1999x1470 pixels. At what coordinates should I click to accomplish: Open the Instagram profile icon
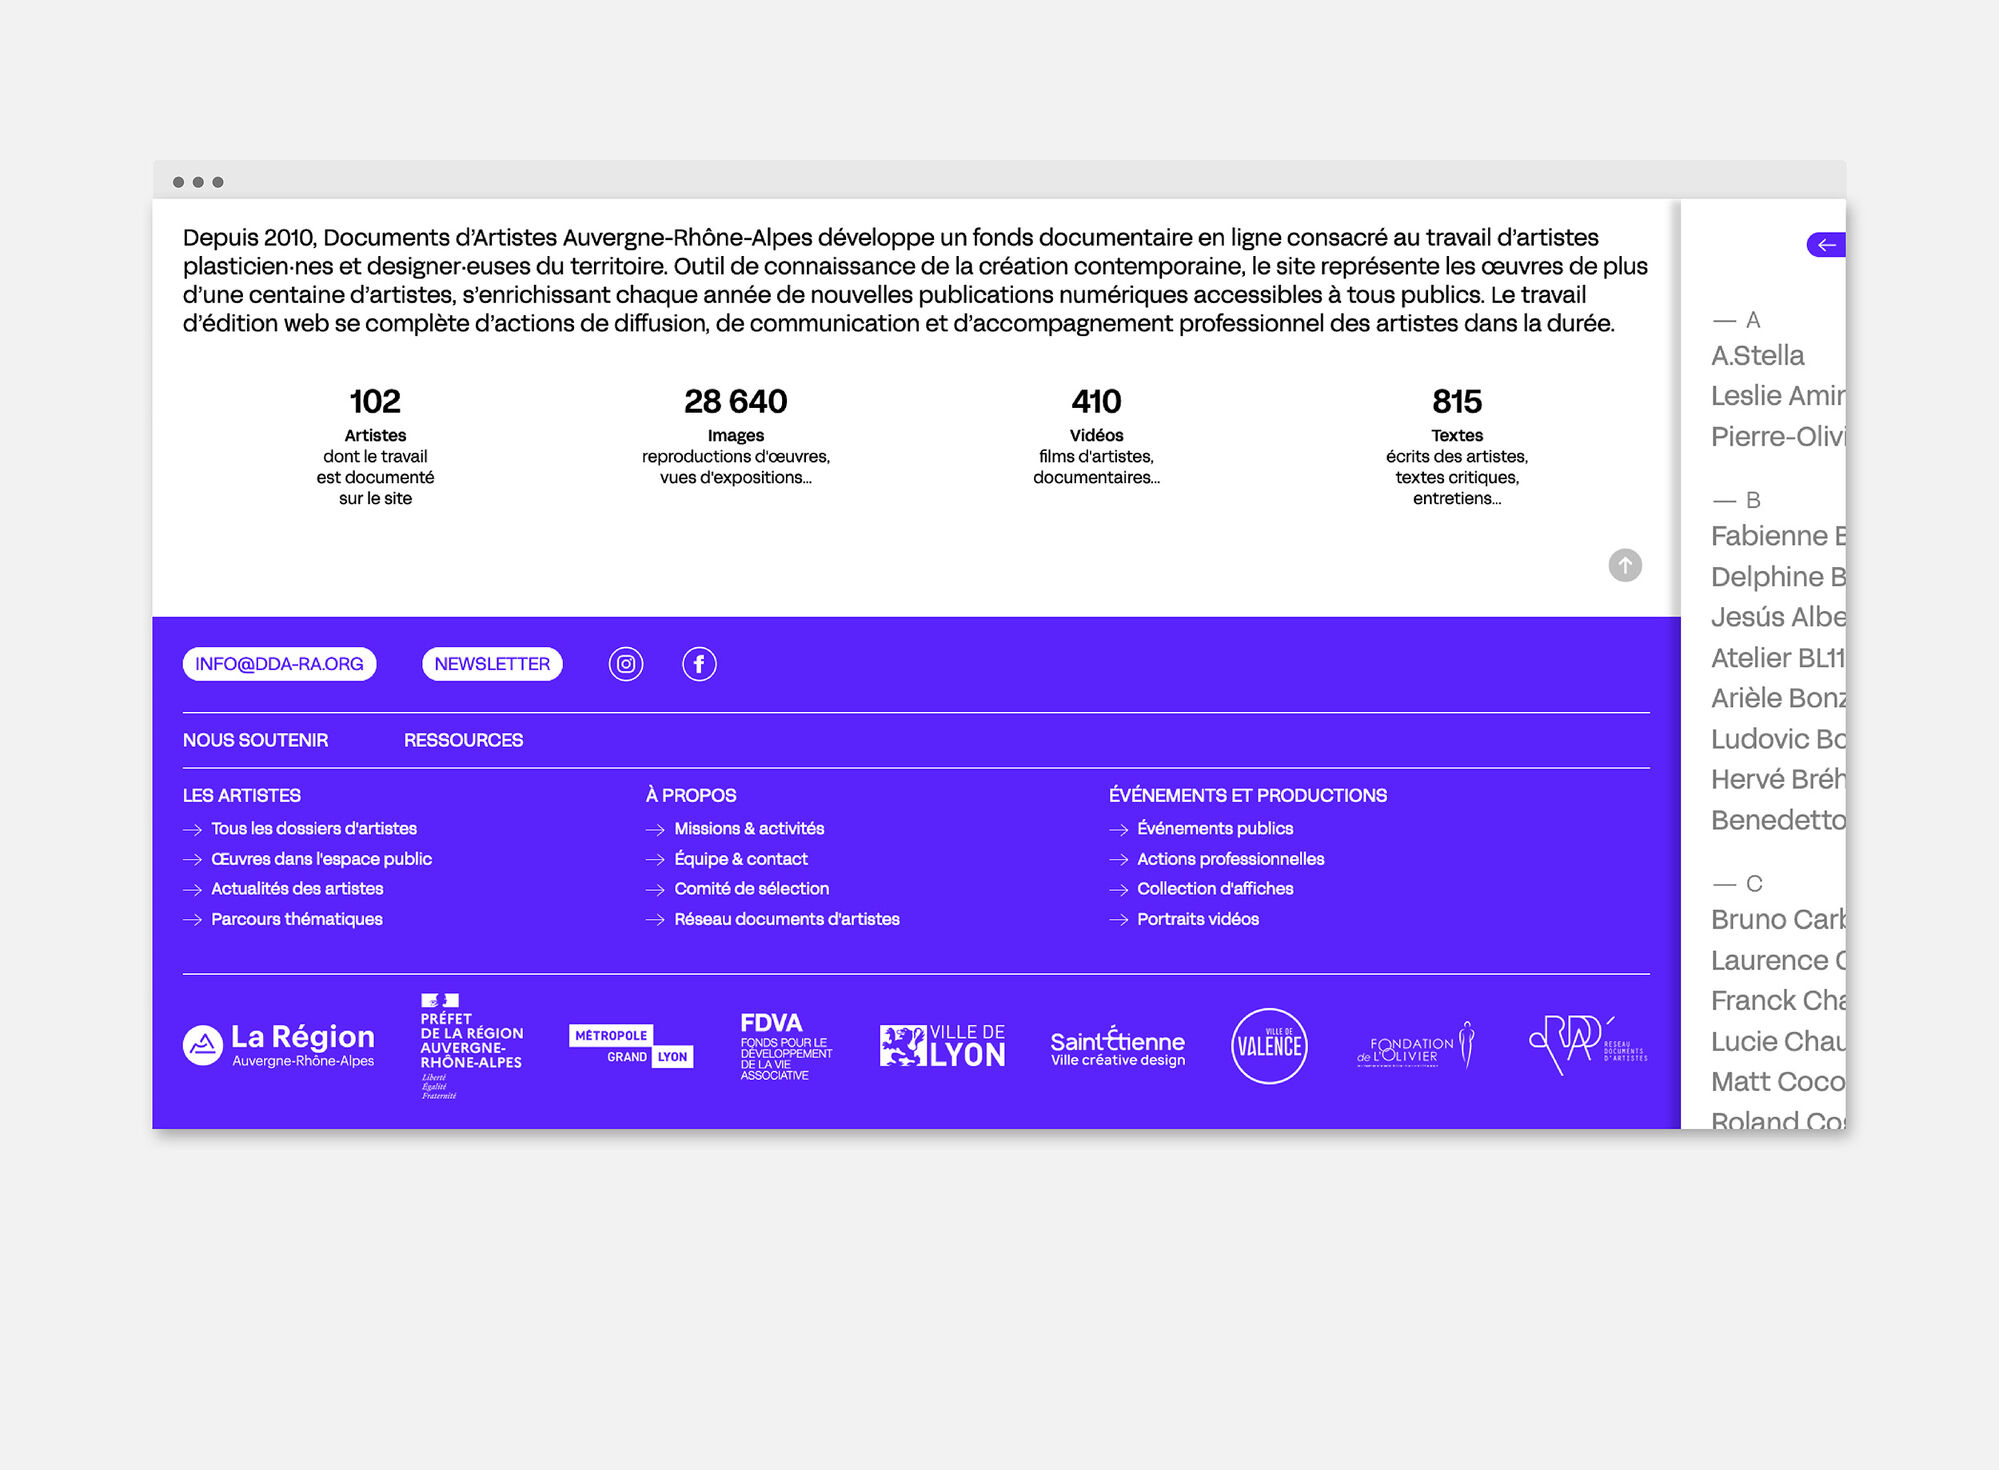625,663
